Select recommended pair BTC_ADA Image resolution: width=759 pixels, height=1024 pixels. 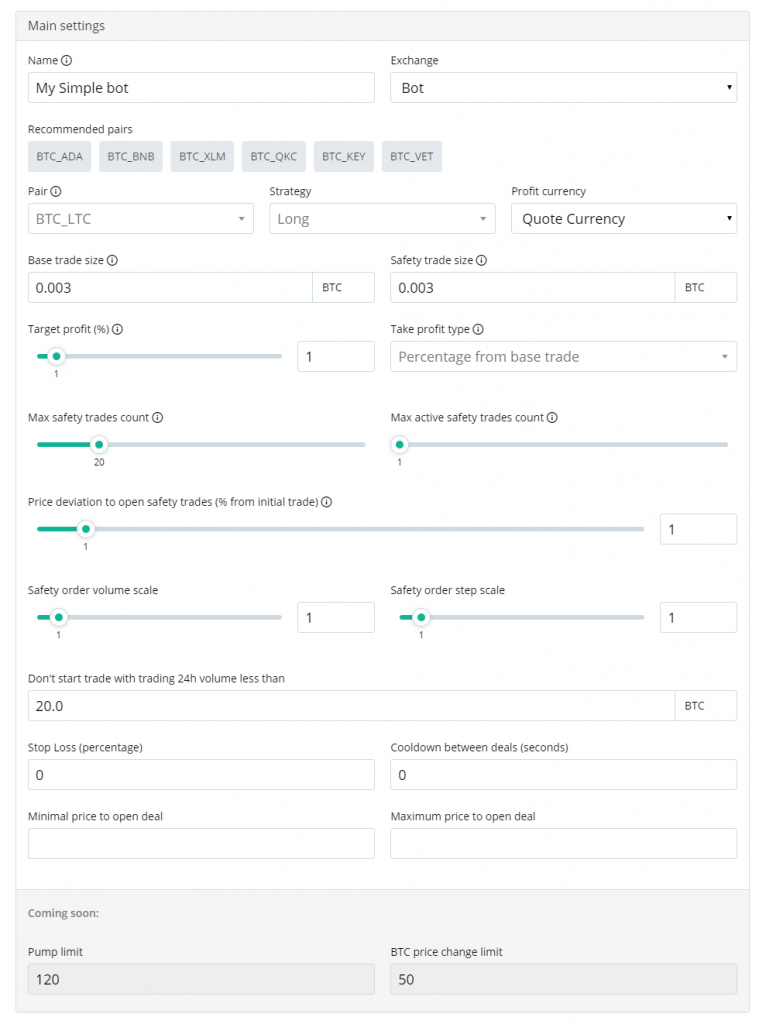coord(59,156)
